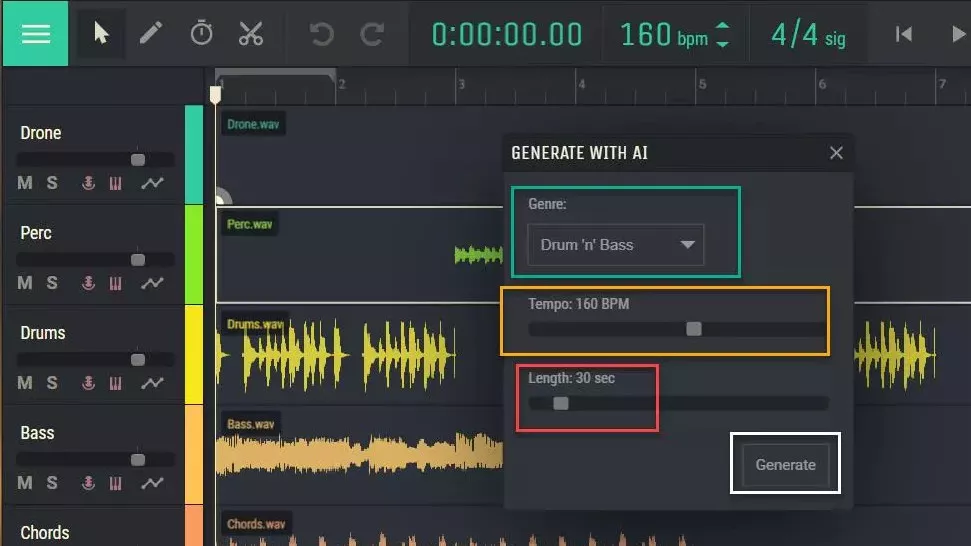Open instrument keys on Perc track
Screen dimensions: 971x546
tap(116, 284)
